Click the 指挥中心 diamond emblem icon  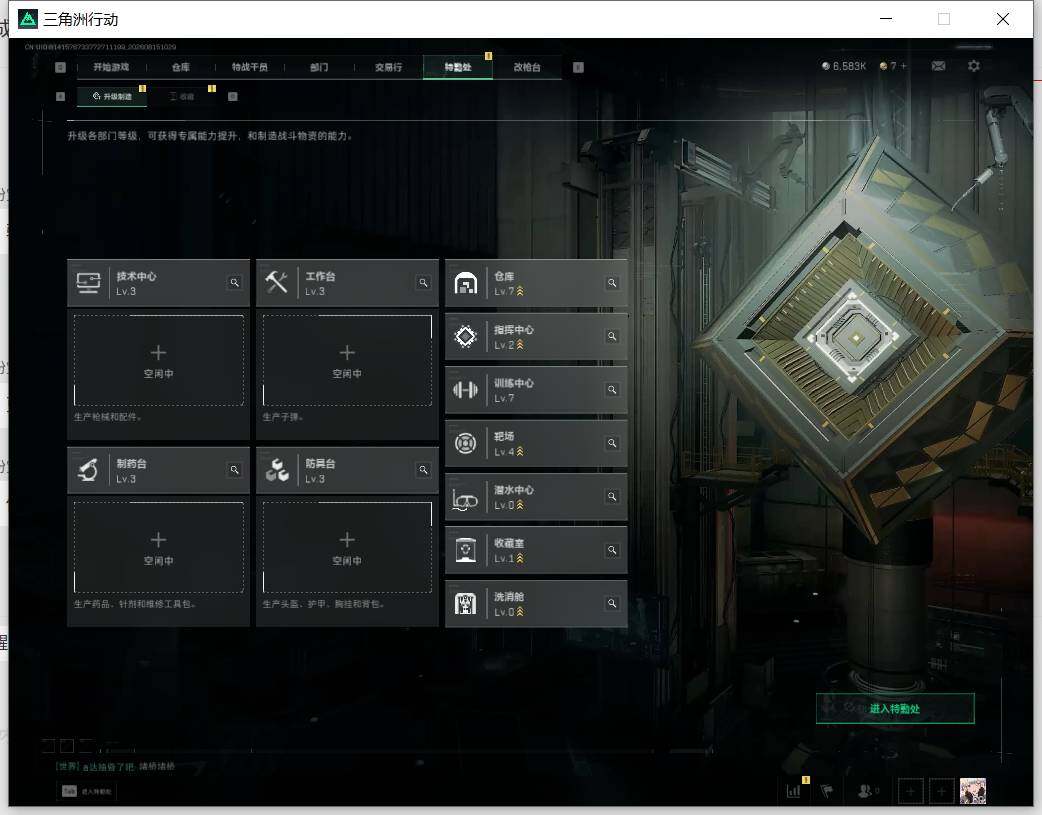(x=466, y=336)
